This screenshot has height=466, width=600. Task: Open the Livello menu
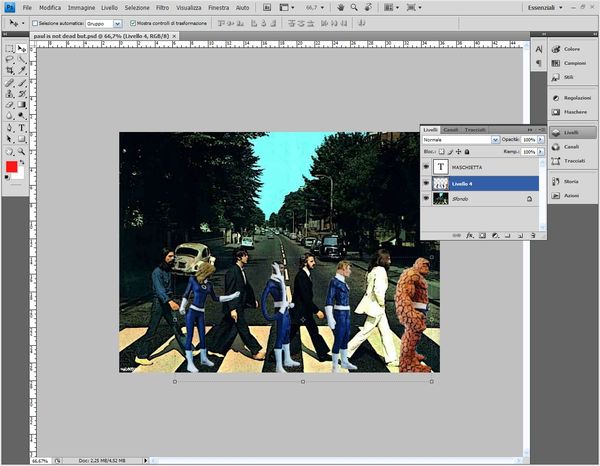[x=109, y=8]
